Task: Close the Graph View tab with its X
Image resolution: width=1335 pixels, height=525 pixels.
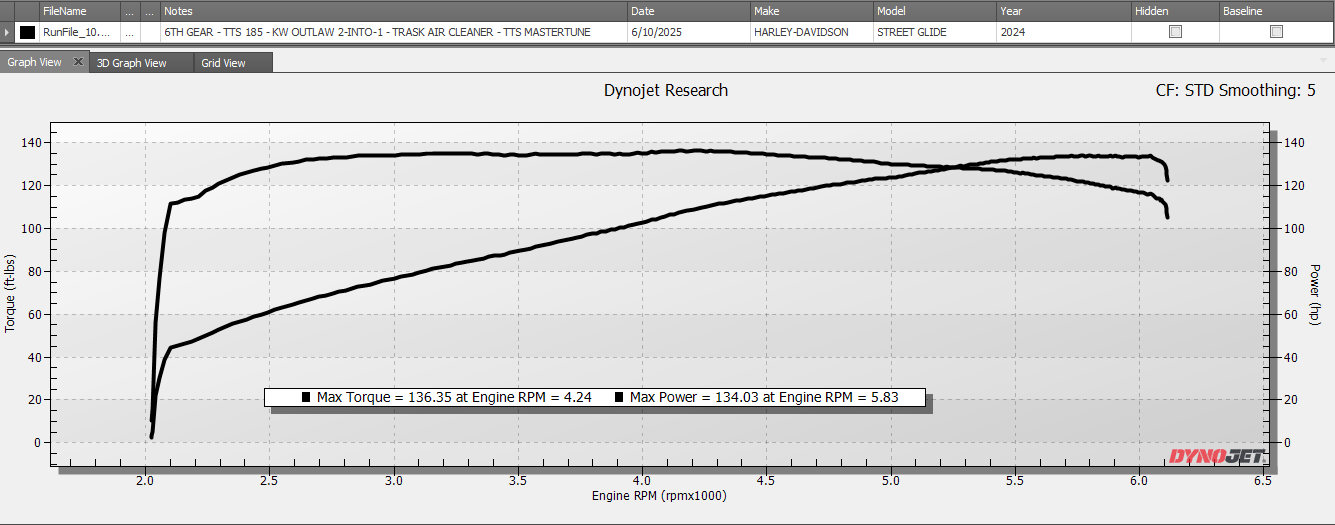Action: click(x=78, y=62)
